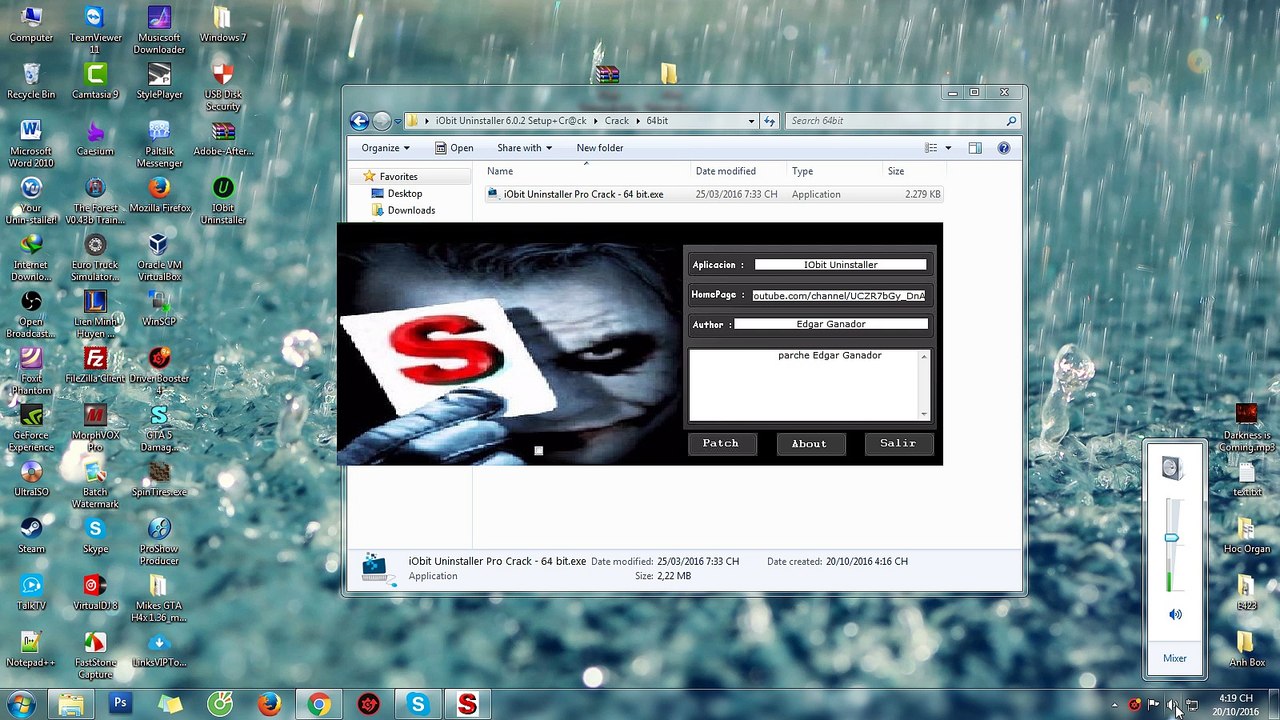Image resolution: width=1280 pixels, height=720 pixels.
Task: Select Desktop in navigation pane
Action: (x=404, y=193)
